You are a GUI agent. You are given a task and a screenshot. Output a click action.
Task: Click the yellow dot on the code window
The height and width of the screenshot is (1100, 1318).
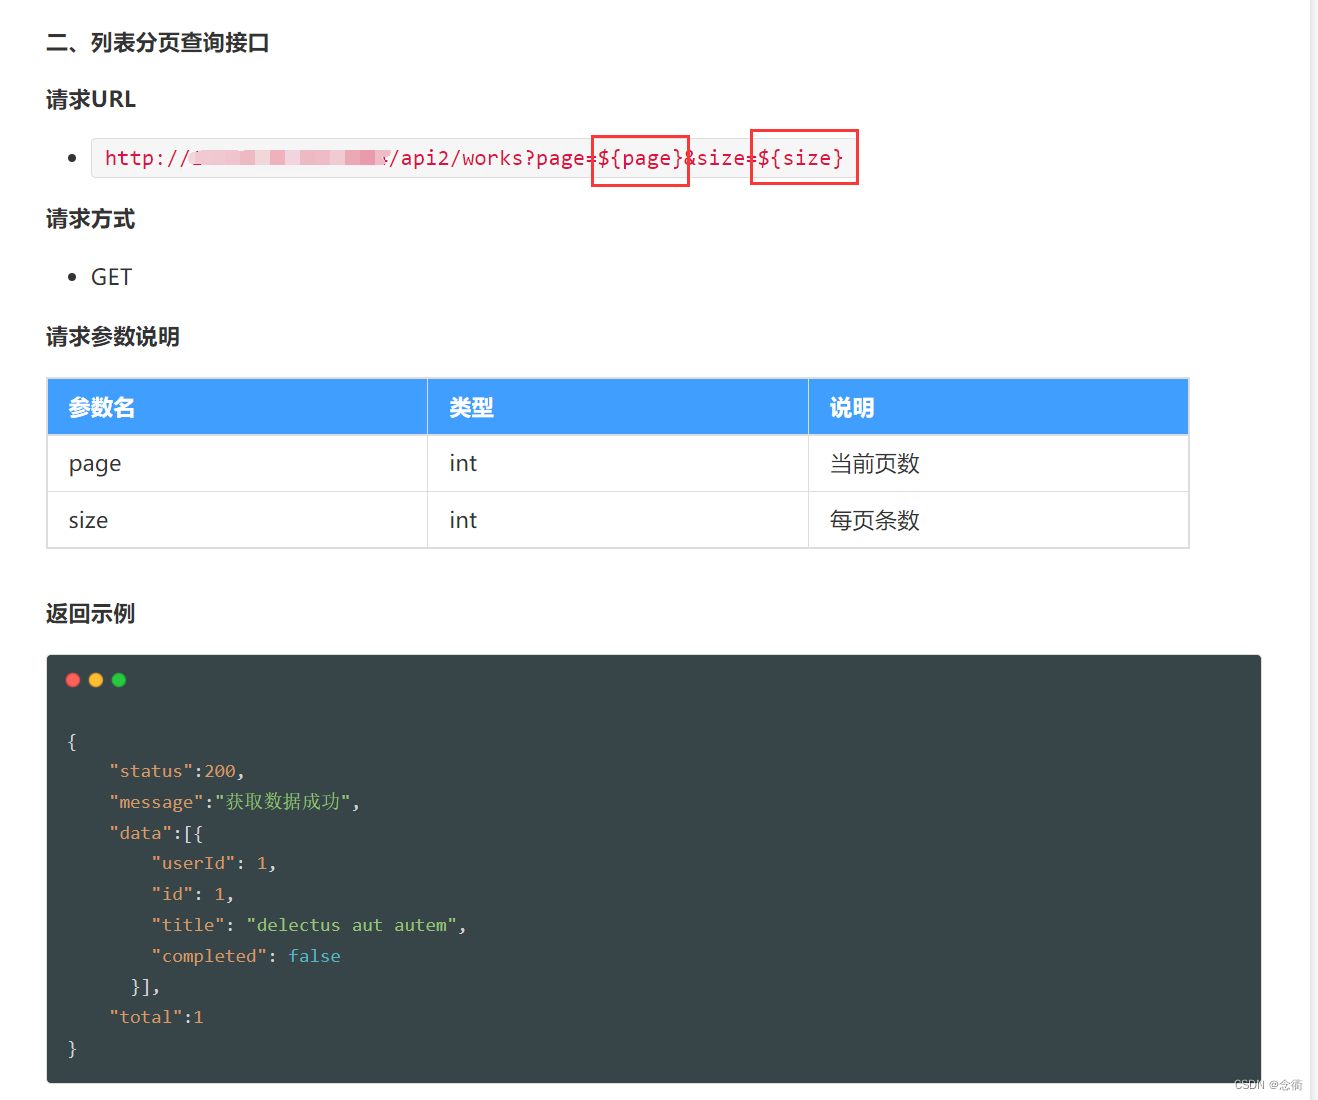click(x=95, y=680)
